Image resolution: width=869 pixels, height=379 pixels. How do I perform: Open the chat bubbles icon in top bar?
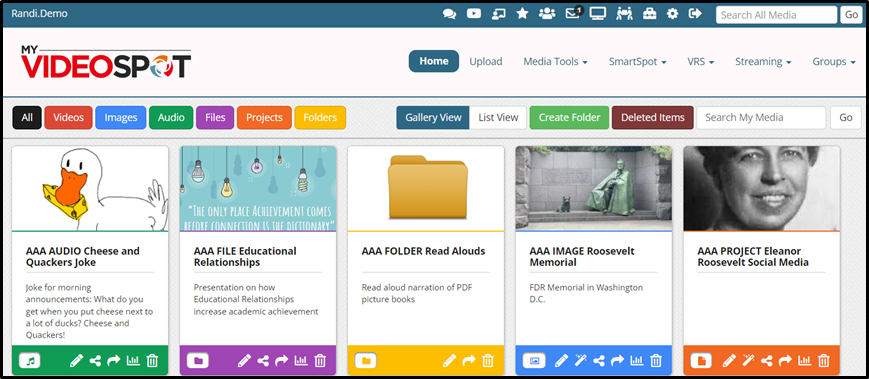pos(449,14)
